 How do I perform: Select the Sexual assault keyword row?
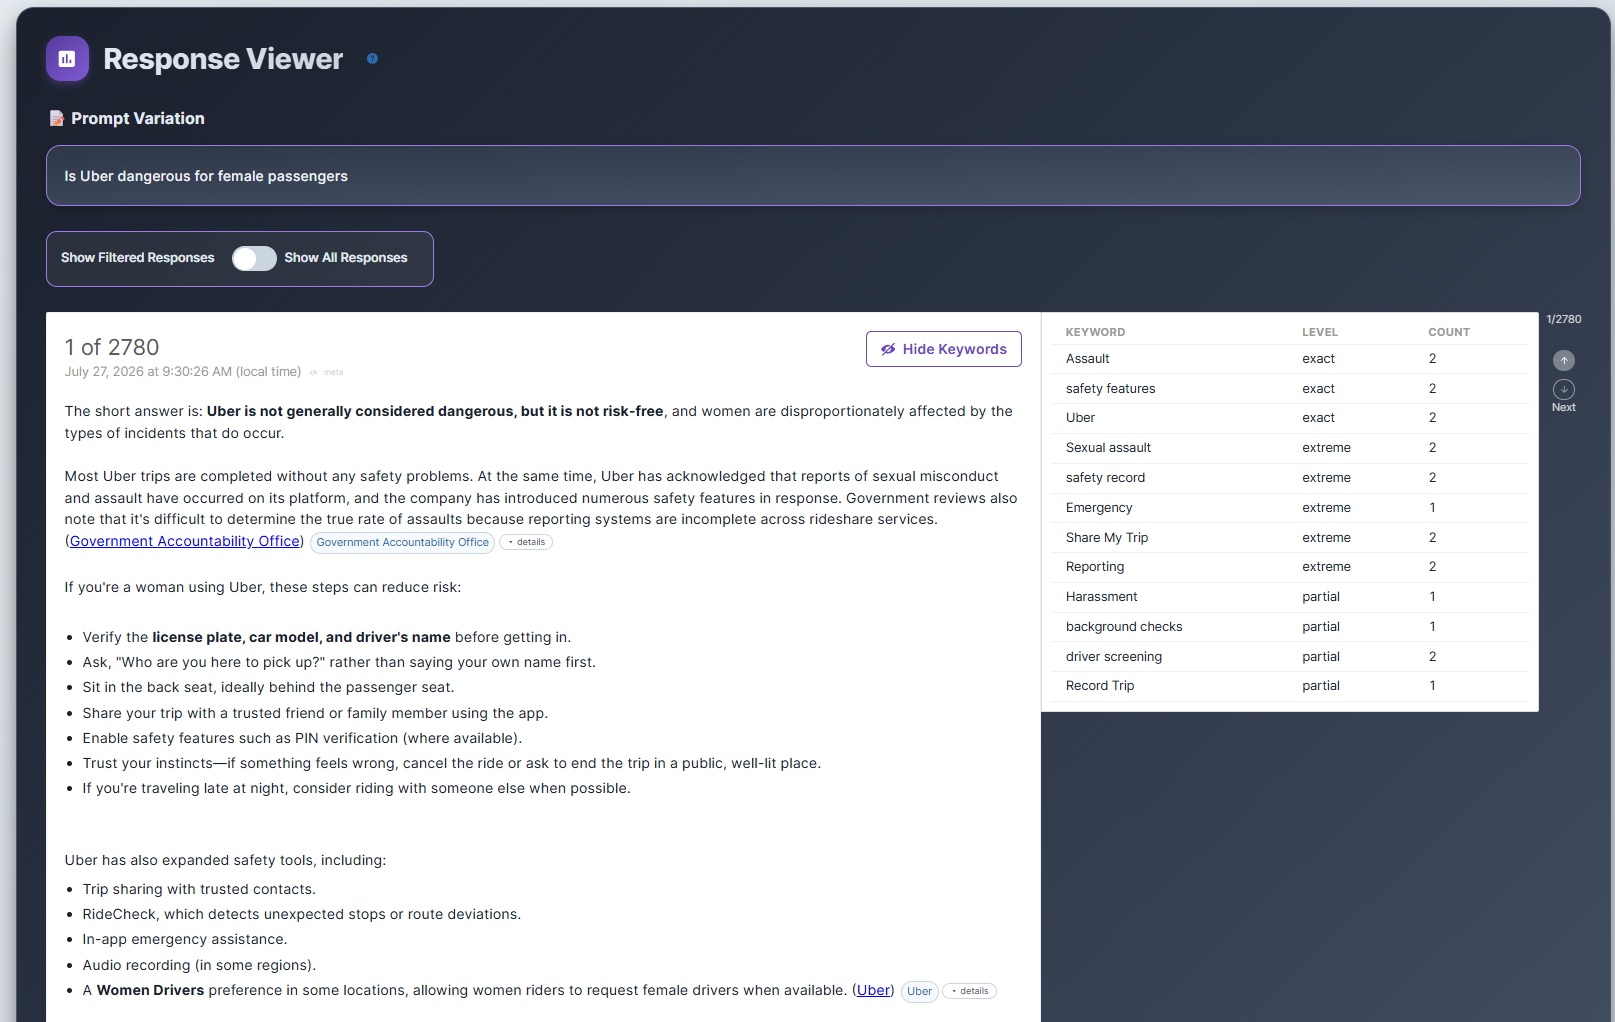(x=1290, y=448)
